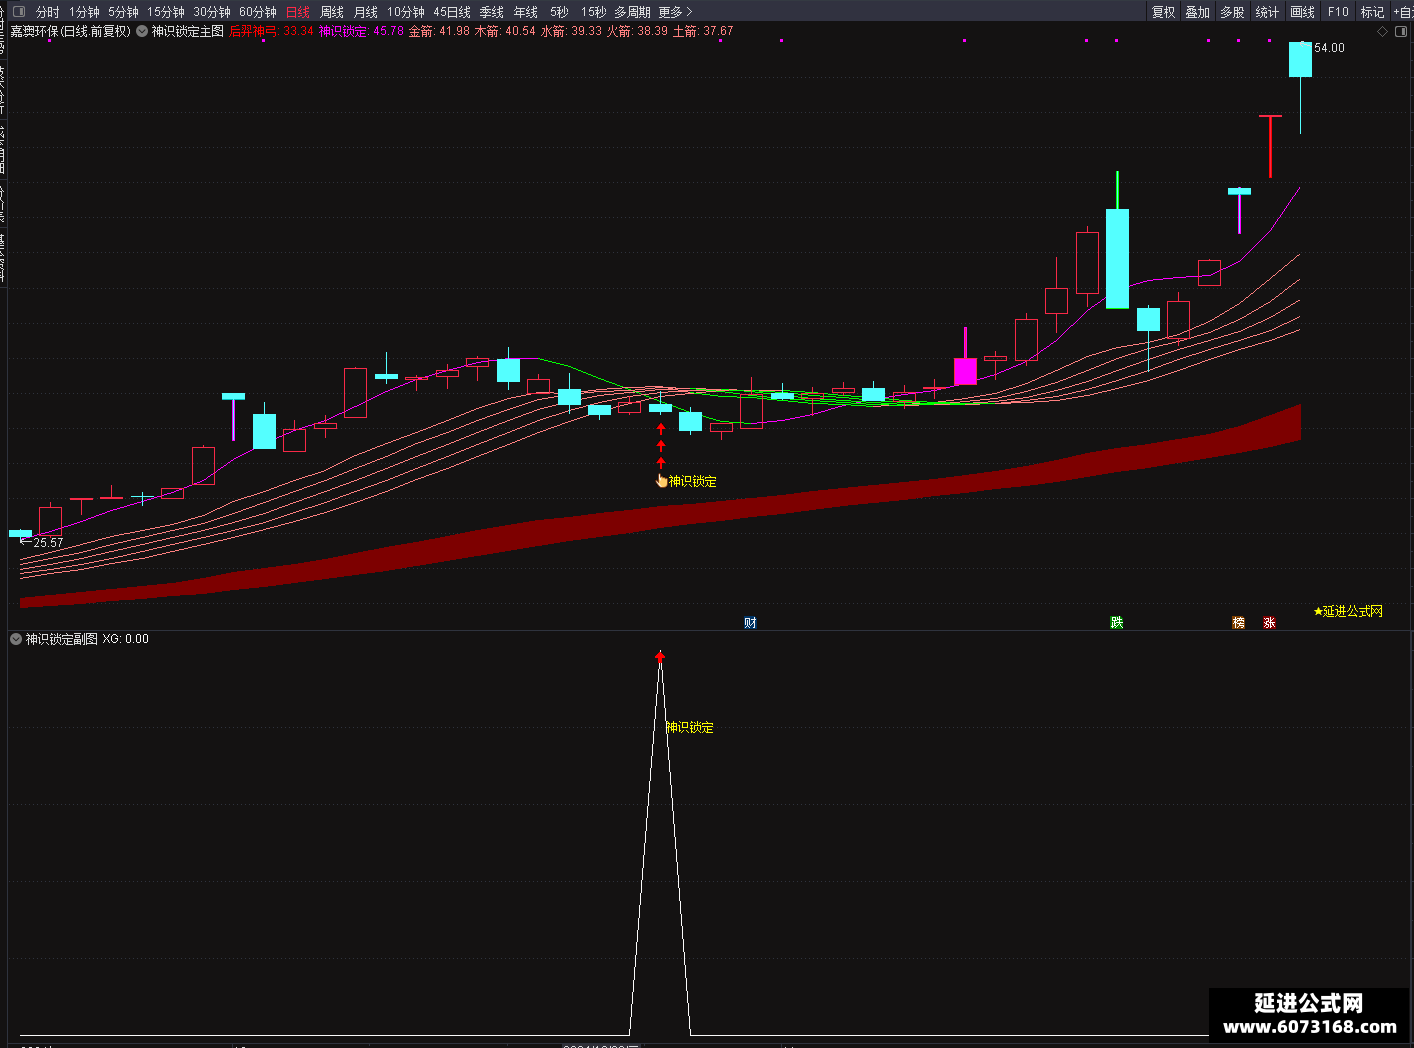The height and width of the screenshot is (1048, 1414).
Task: Click the red signal marker at sub-chart peak
Action: tap(660, 657)
